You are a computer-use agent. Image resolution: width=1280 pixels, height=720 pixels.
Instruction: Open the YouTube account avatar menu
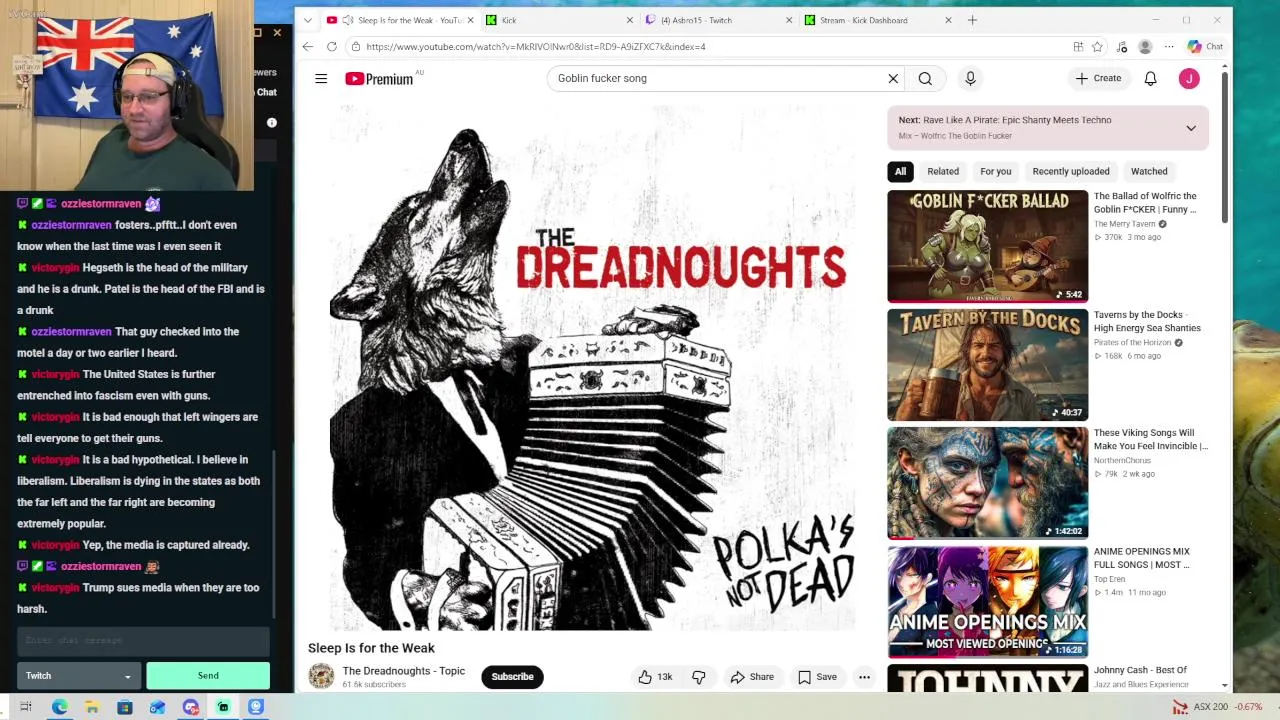click(x=1189, y=78)
